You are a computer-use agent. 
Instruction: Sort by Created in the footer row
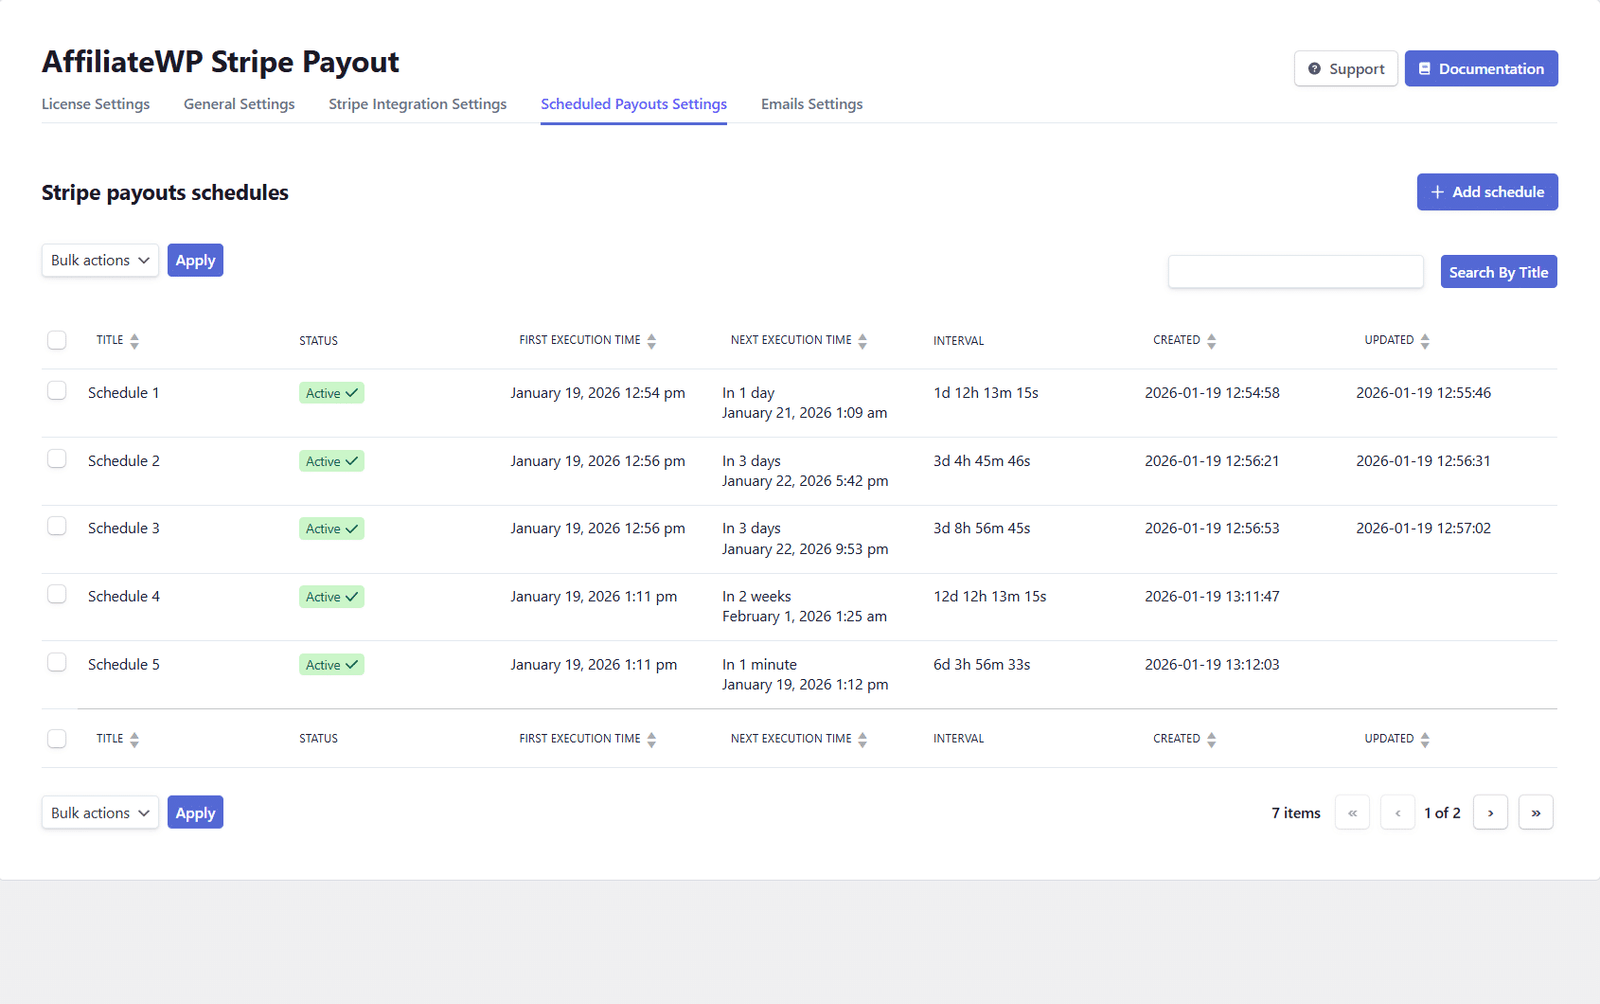[1211, 740]
